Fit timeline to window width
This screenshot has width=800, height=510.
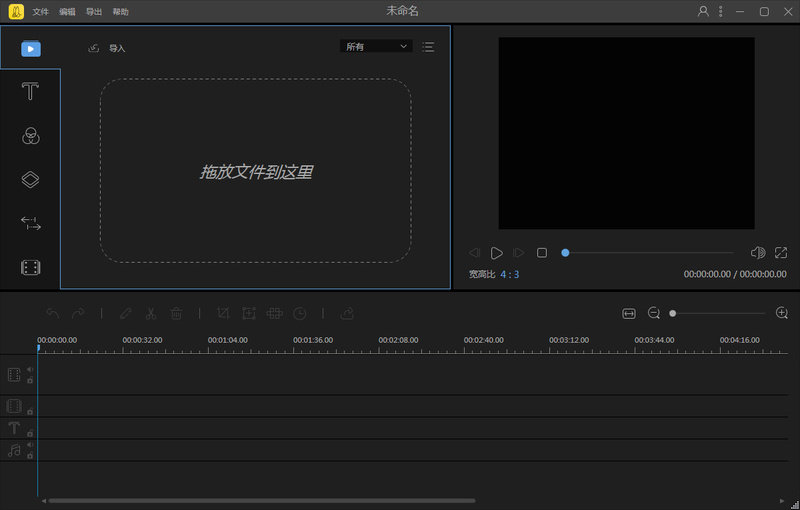pos(629,314)
